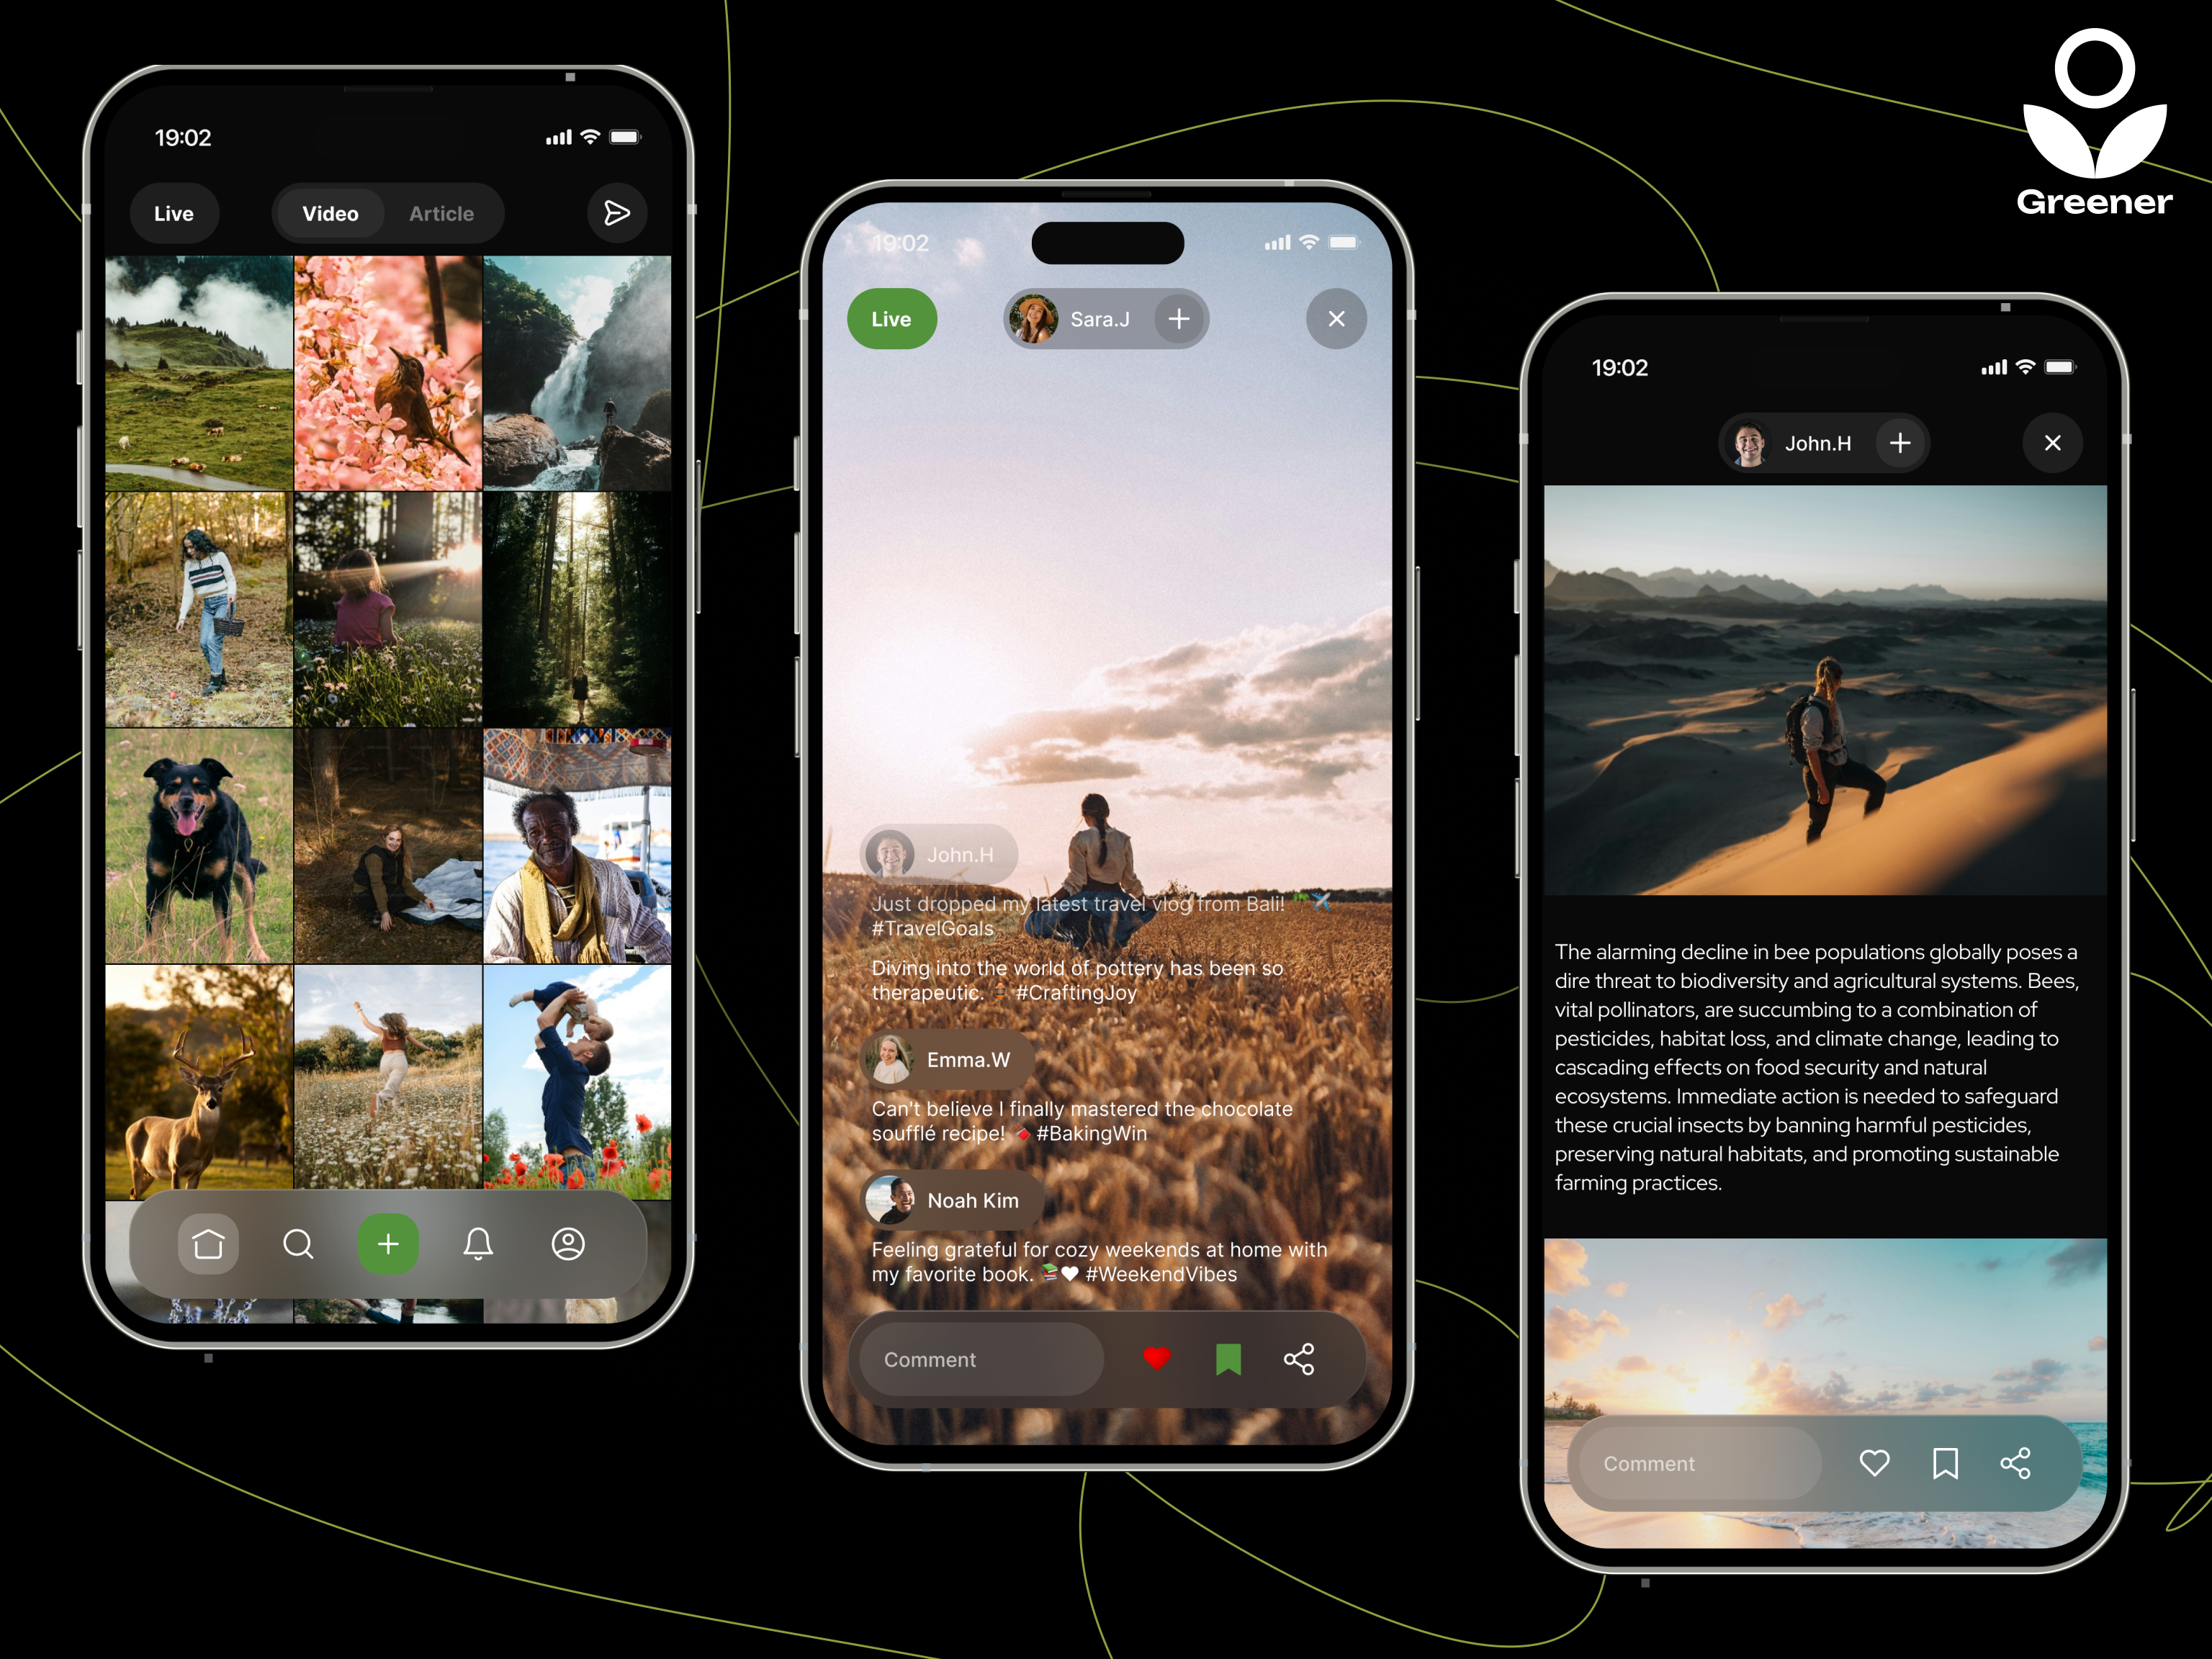2212x1659 pixels.
Task: Tap the home icon on left phone
Action: tap(209, 1246)
